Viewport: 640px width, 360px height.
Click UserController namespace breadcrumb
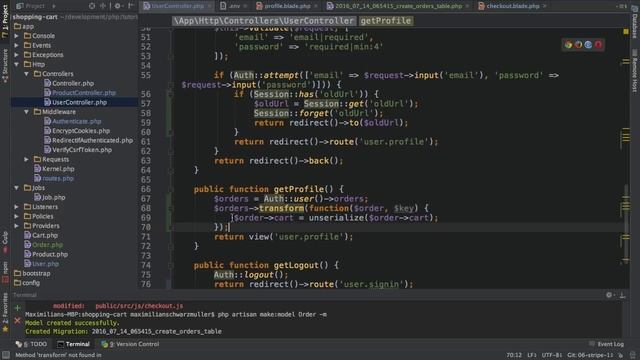pos(264,21)
